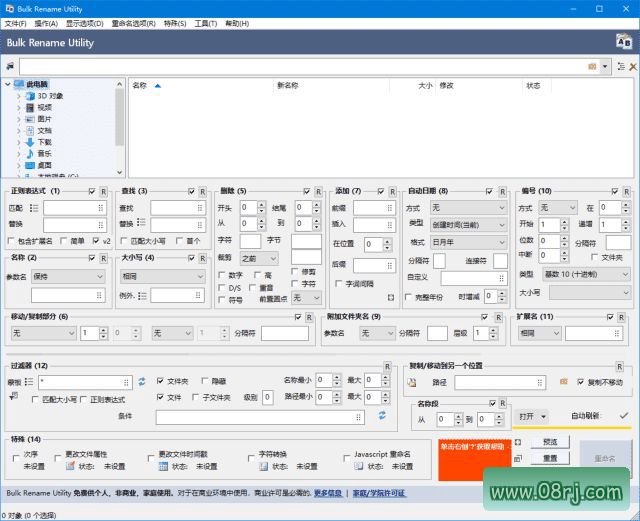Select the 音乐 music note icon in tree
640x521 pixels.
pos(30,154)
